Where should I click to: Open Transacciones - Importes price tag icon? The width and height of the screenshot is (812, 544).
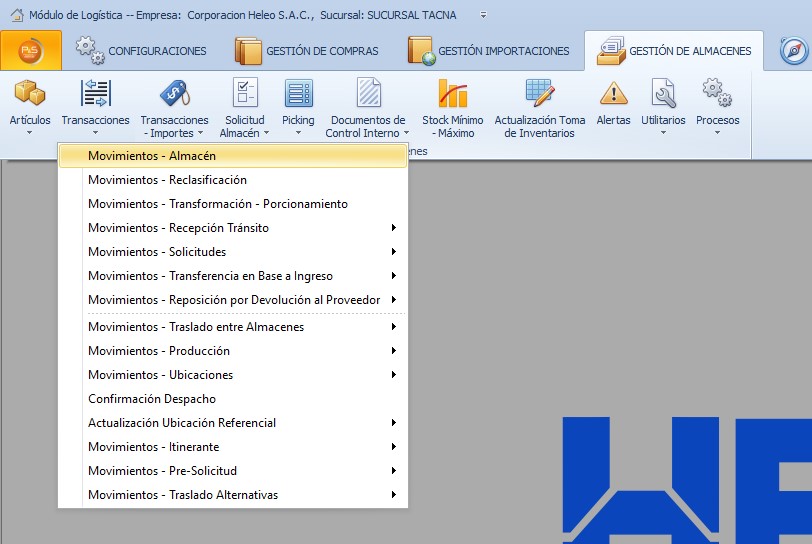point(174,94)
